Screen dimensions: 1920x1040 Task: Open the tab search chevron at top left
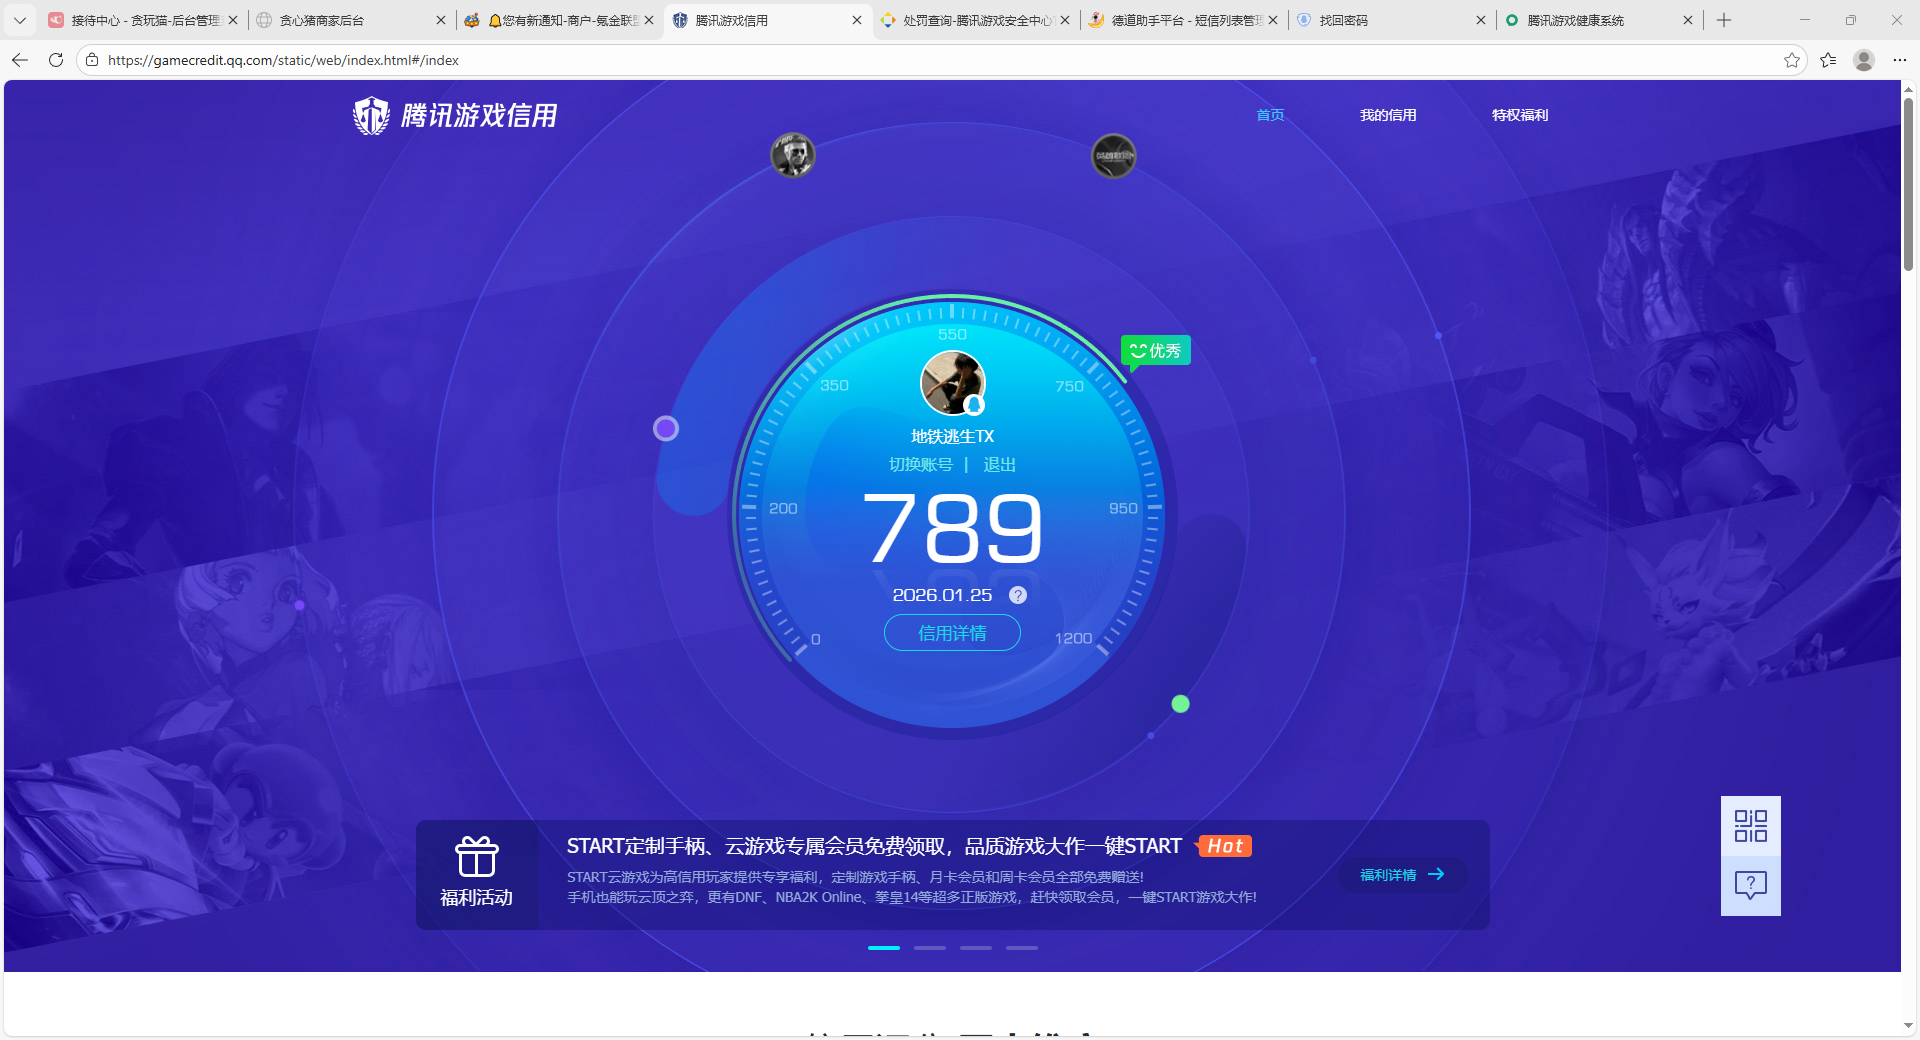(20, 20)
